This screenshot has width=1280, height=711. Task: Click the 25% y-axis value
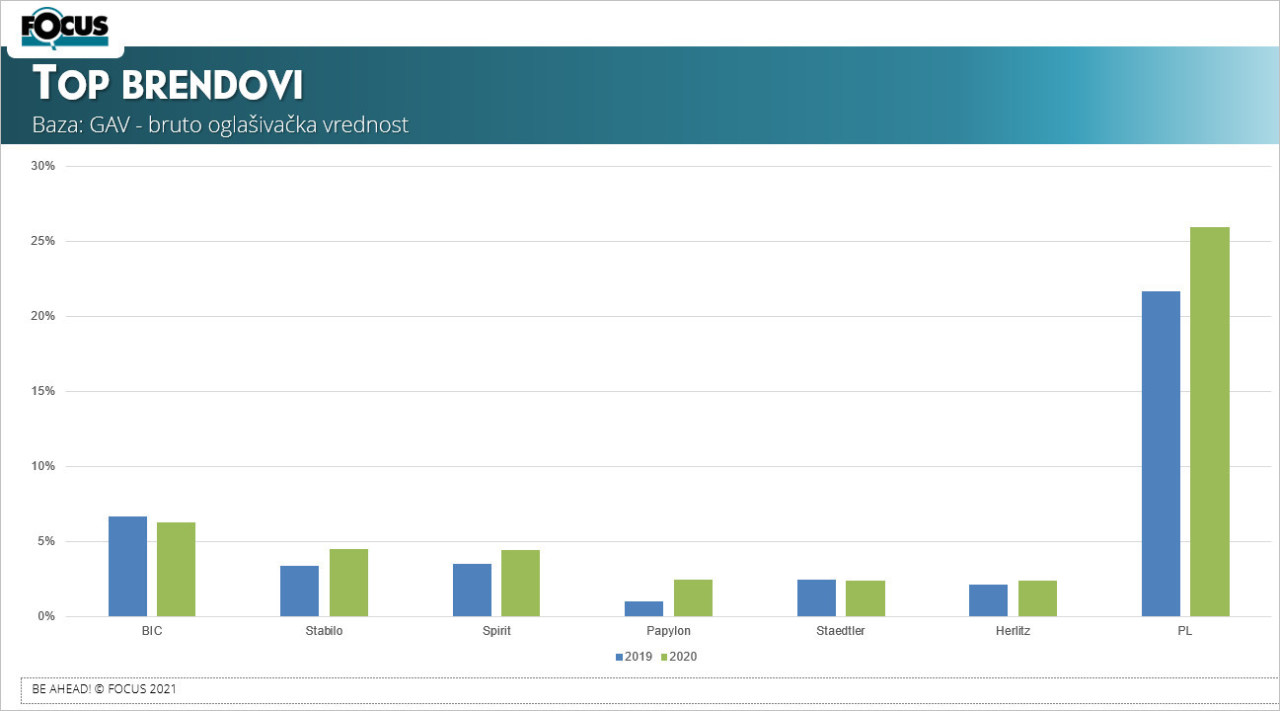pos(43,241)
